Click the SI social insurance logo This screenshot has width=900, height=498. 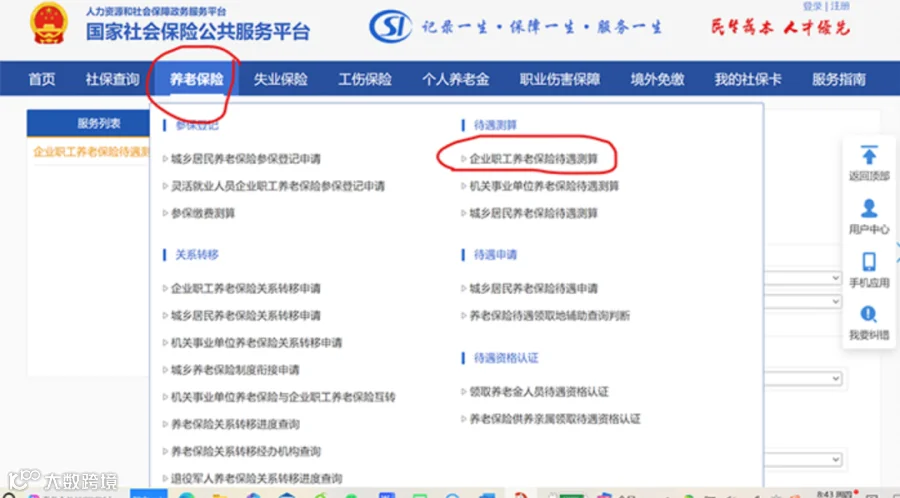(390, 26)
